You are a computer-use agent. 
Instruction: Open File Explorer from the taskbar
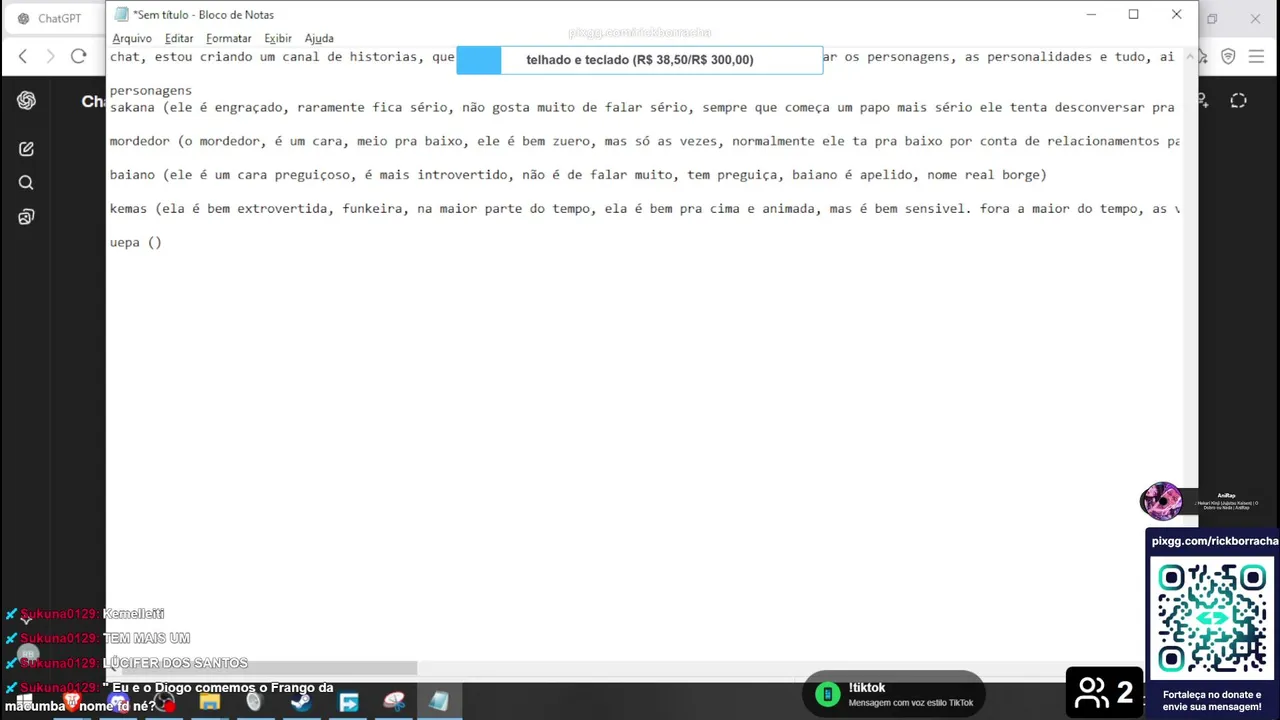pyautogui.click(x=209, y=702)
